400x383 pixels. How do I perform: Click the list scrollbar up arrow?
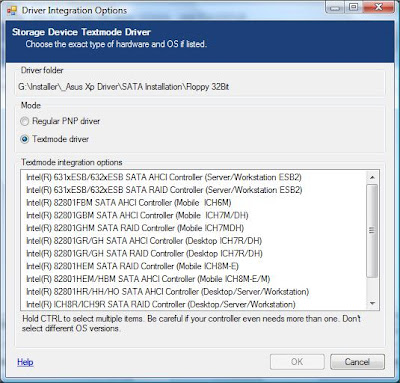pos(372,177)
